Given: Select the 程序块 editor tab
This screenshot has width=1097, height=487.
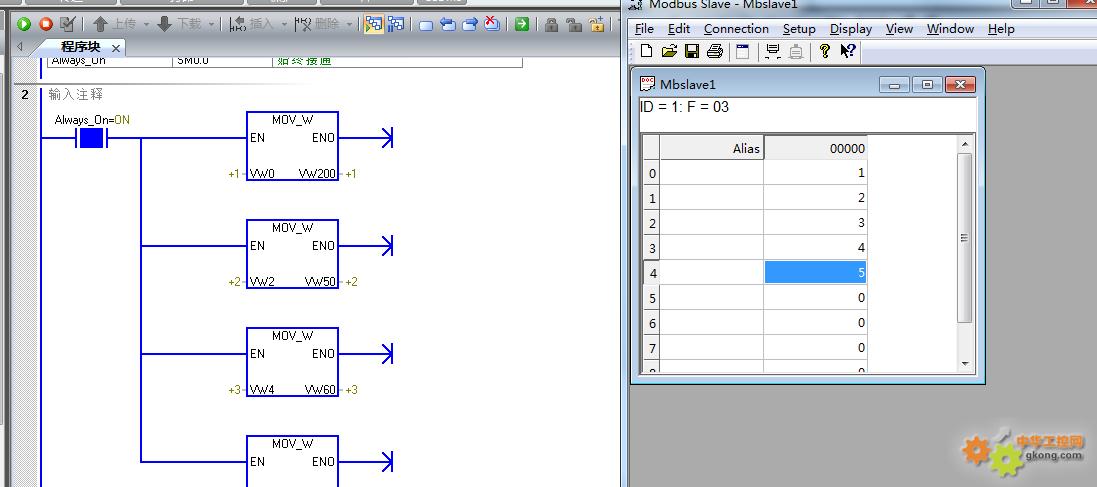Looking at the screenshot, I should [x=80, y=47].
